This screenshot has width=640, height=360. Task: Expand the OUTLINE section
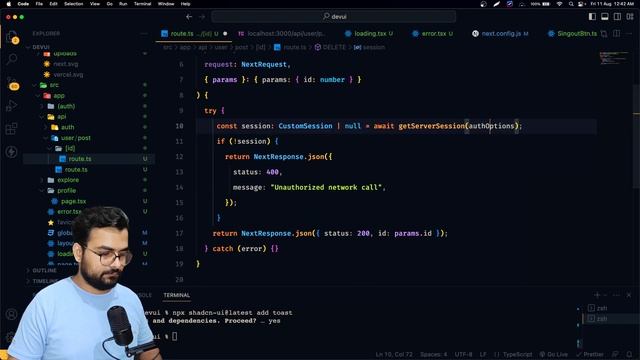tap(44, 271)
